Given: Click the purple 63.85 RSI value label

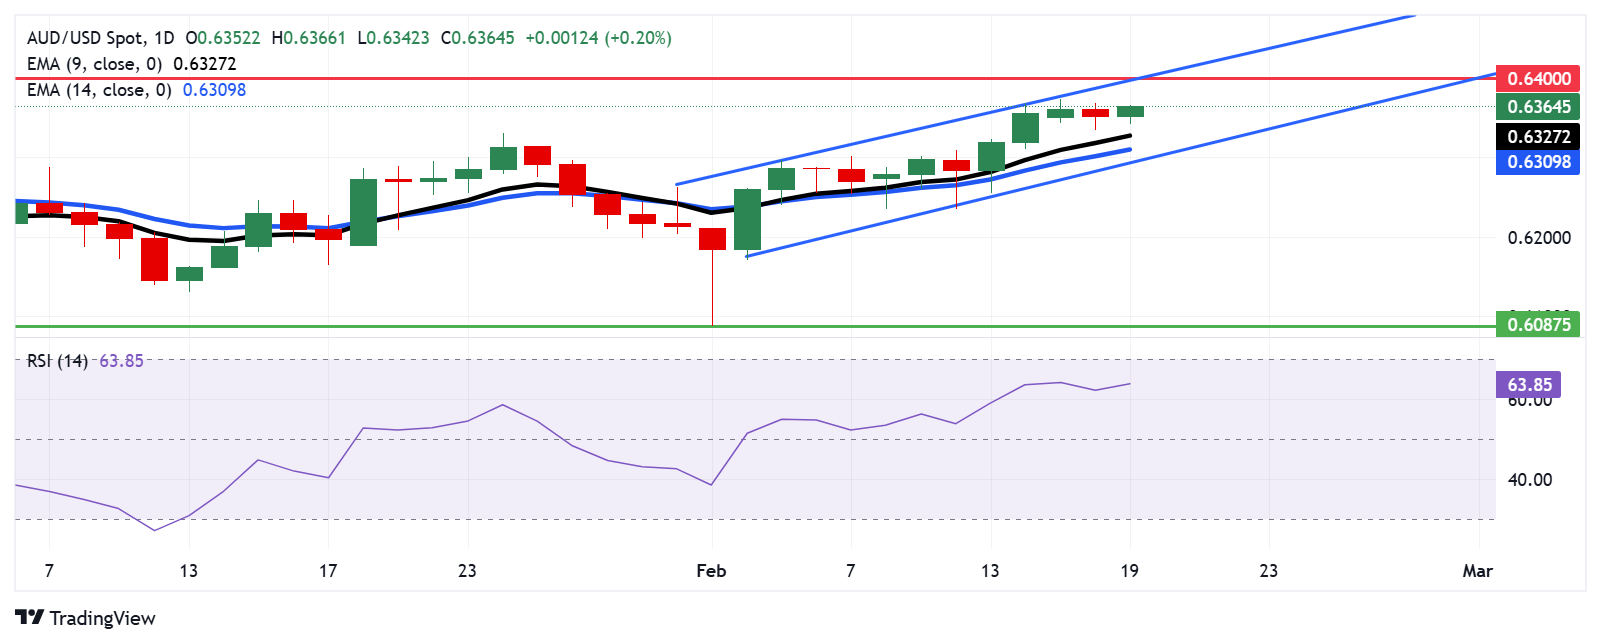Looking at the screenshot, I should (x=1528, y=384).
